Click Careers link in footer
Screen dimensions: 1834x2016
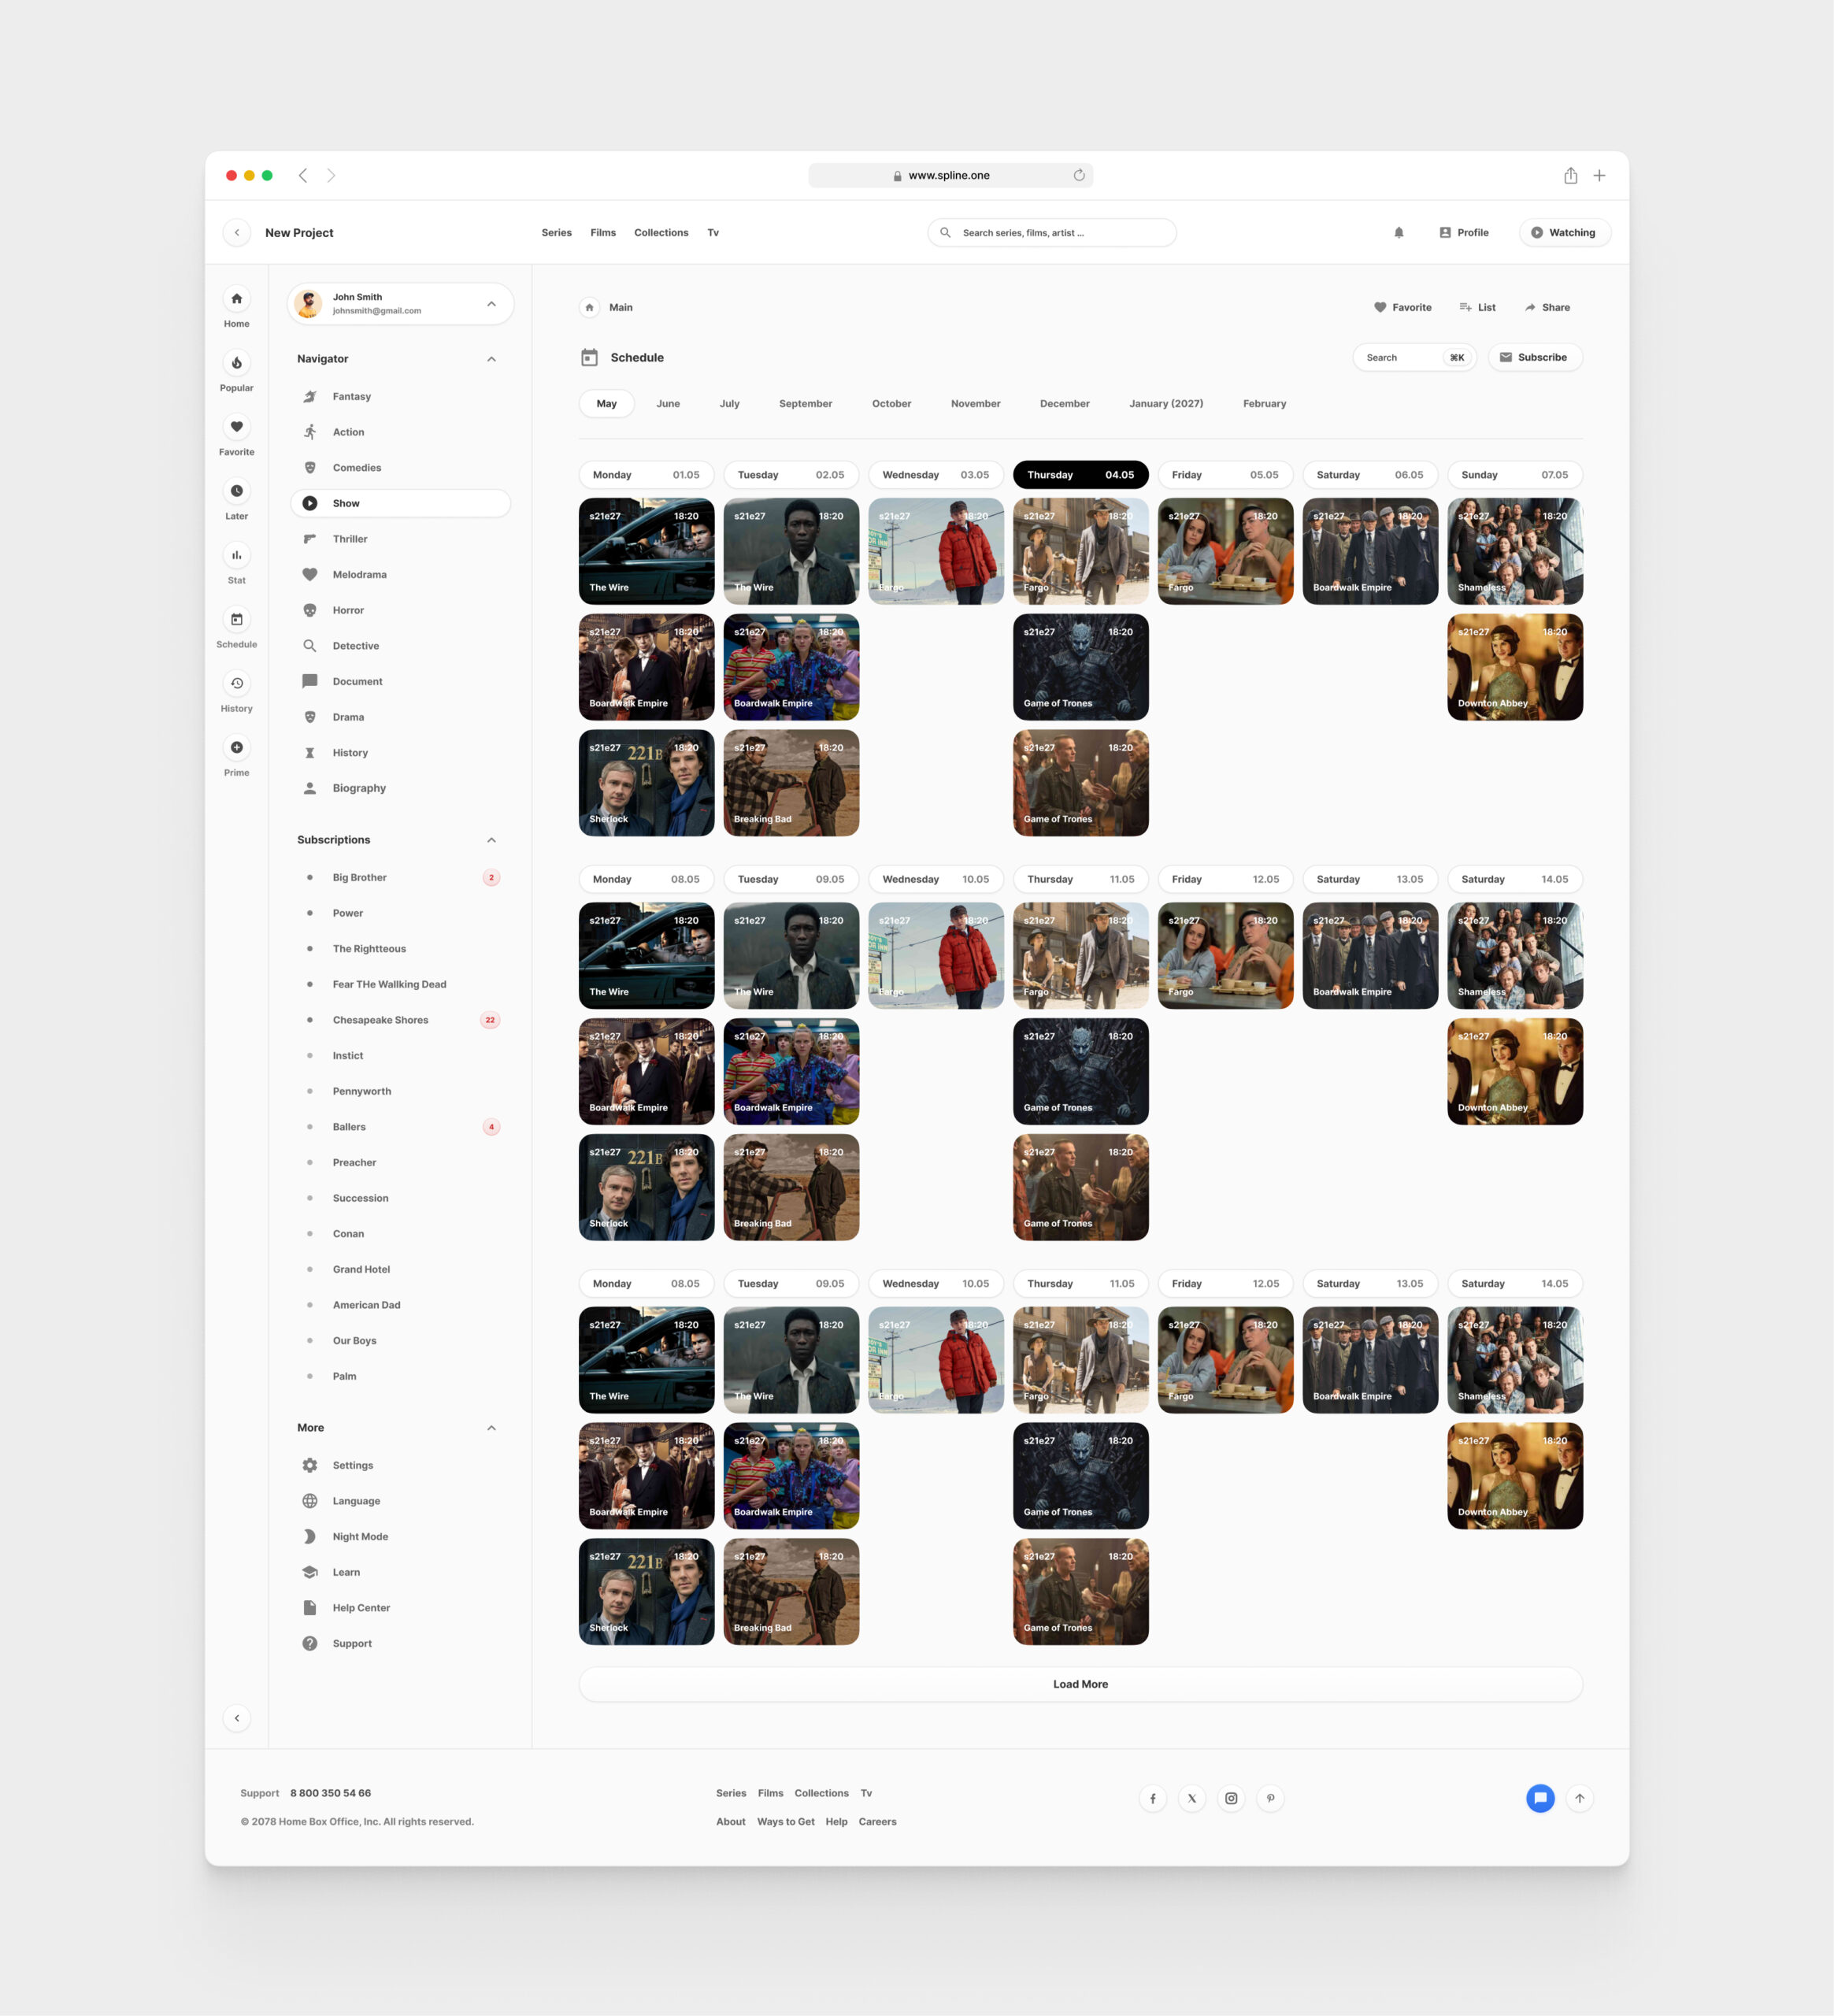[x=877, y=1821]
